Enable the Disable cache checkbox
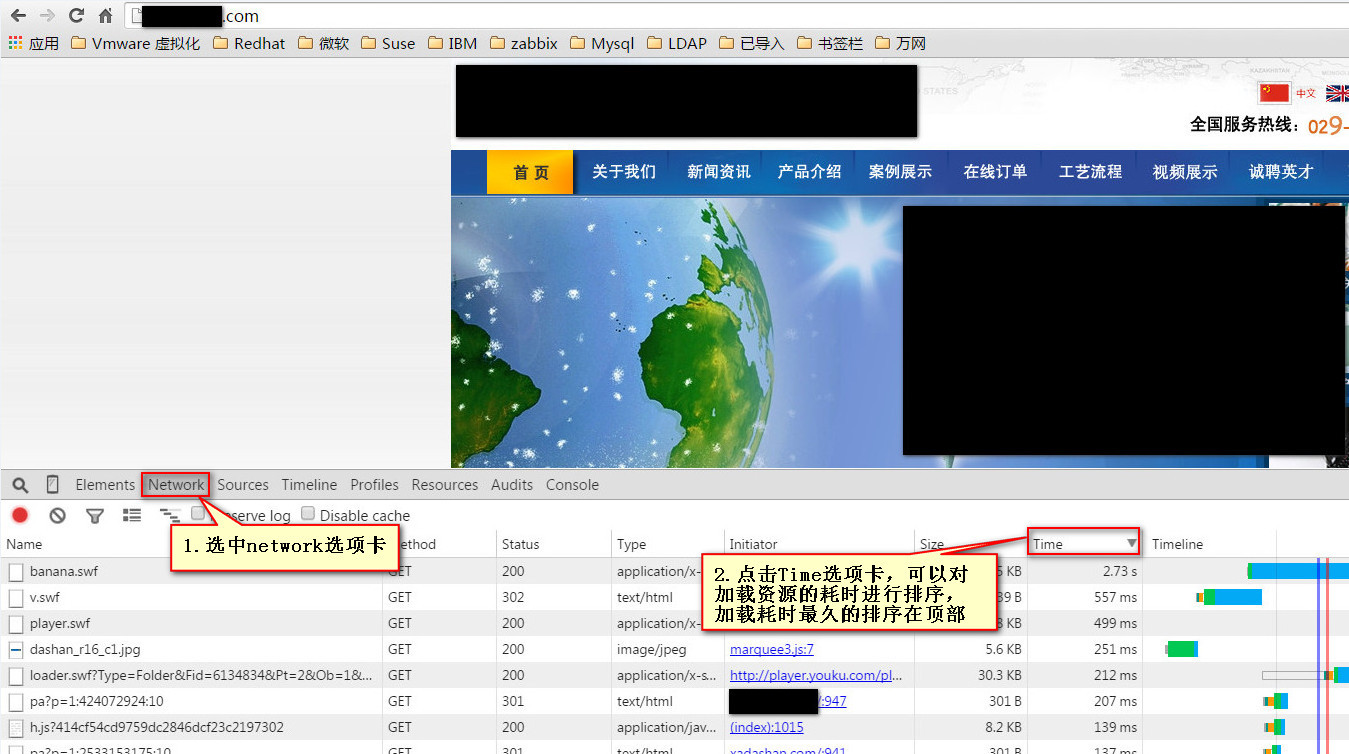This screenshot has width=1349, height=754. (307, 515)
